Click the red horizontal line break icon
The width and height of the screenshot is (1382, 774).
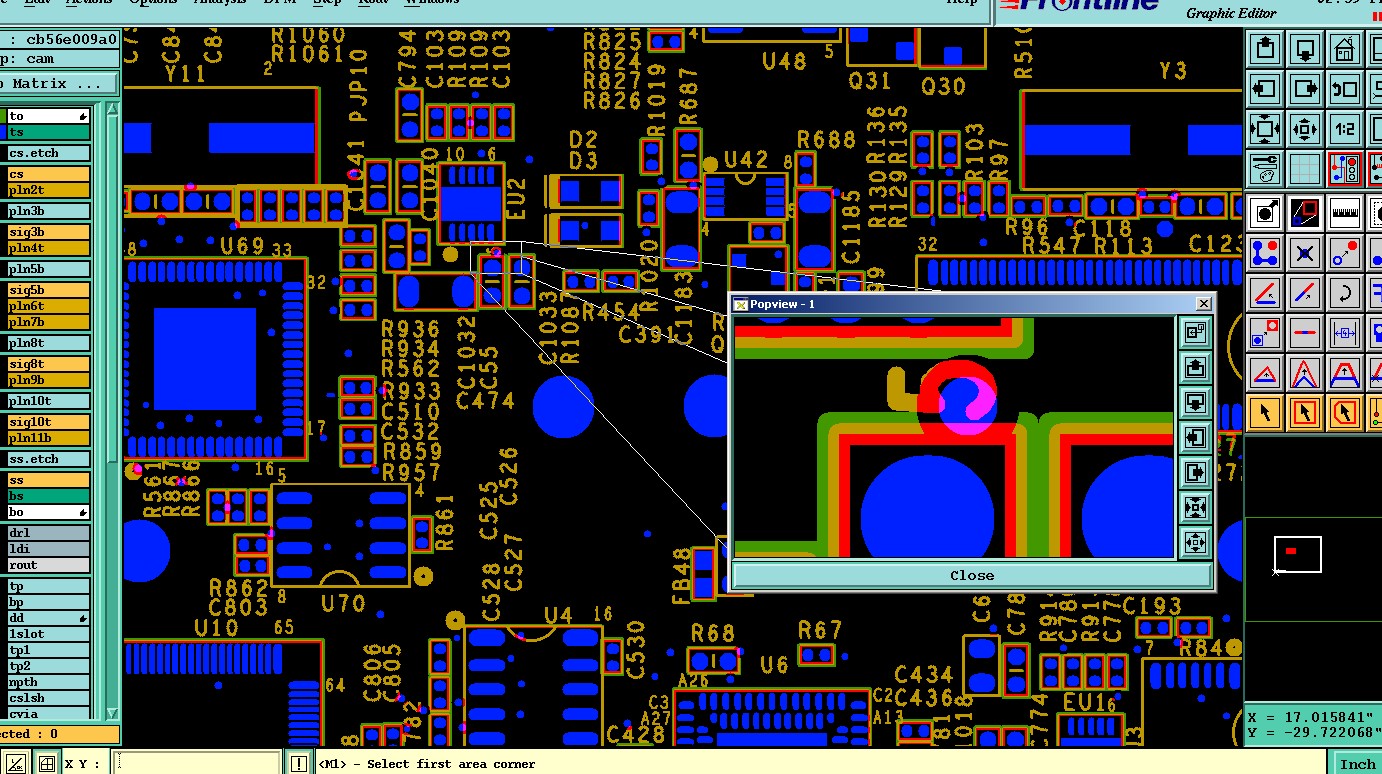1305,332
